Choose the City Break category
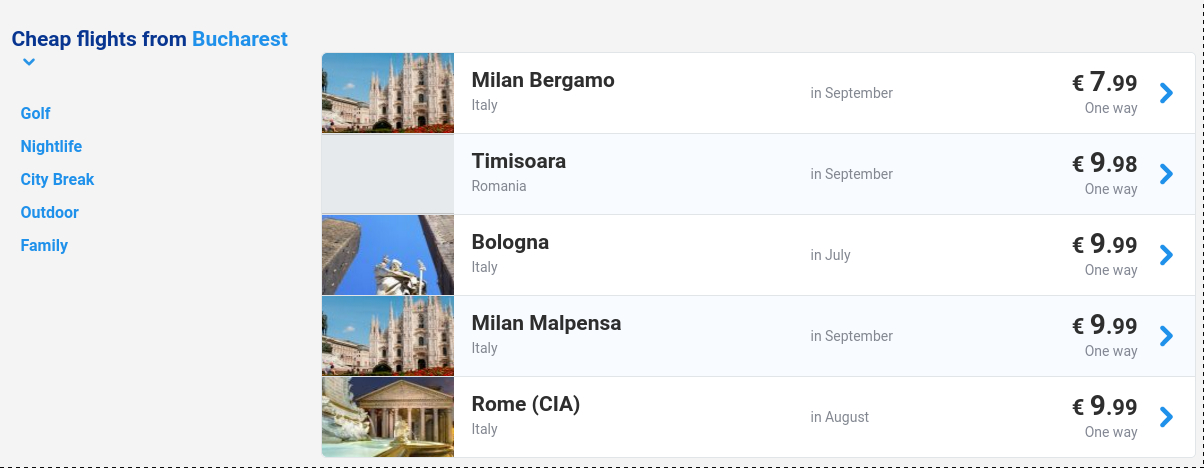 point(57,179)
